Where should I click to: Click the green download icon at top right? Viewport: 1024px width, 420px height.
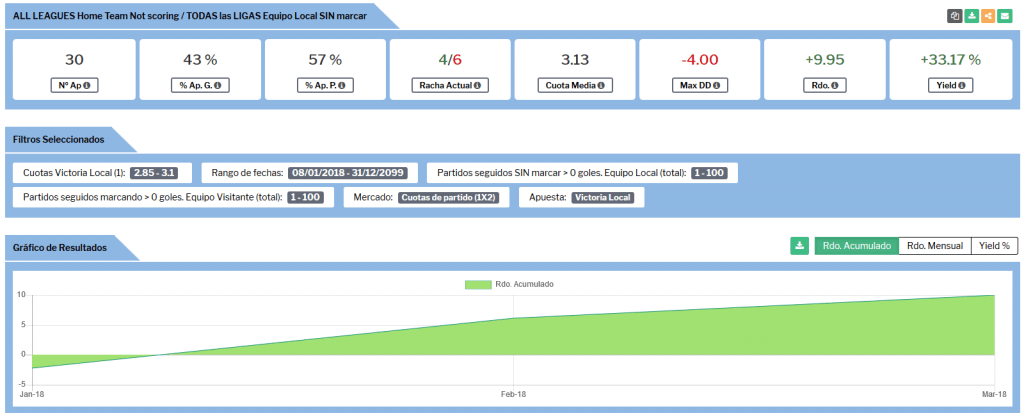[x=972, y=16]
